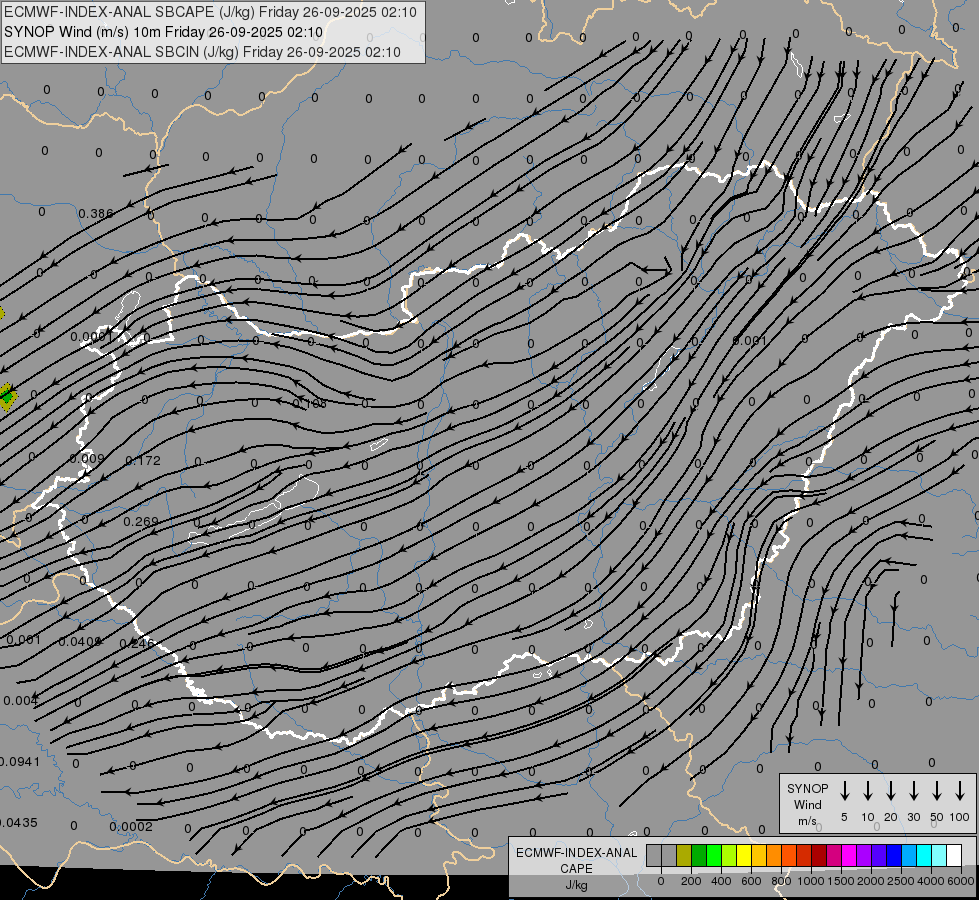
Task: Select the SYNOP Wind m/s legend label
Action: (x=808, y=804)
